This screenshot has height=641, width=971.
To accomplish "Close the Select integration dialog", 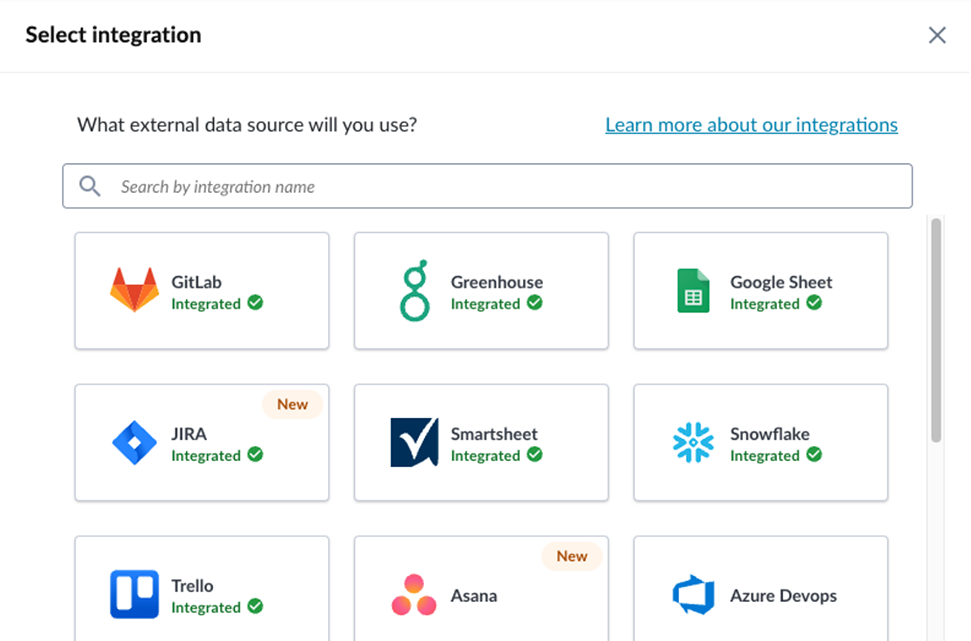I will (x=937, y=35).
